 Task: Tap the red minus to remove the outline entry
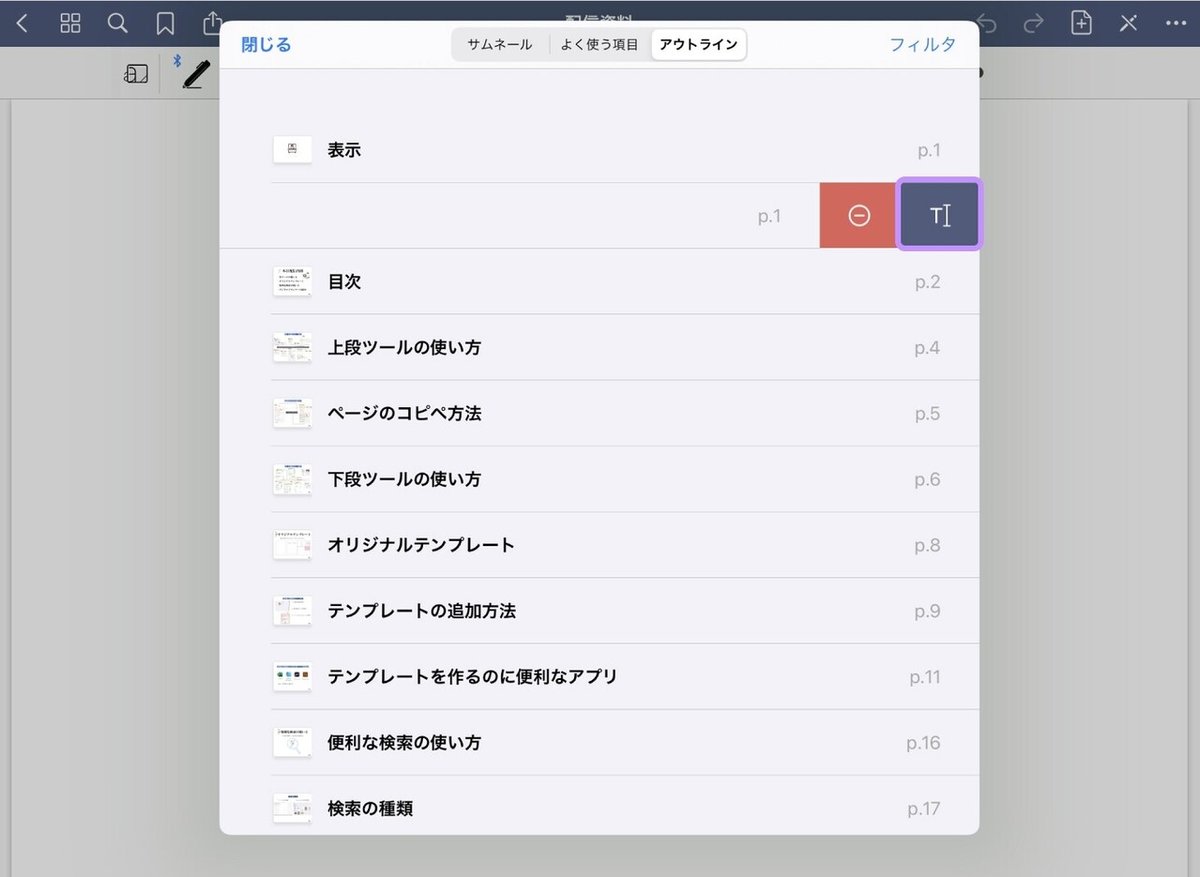coord(857,215)
